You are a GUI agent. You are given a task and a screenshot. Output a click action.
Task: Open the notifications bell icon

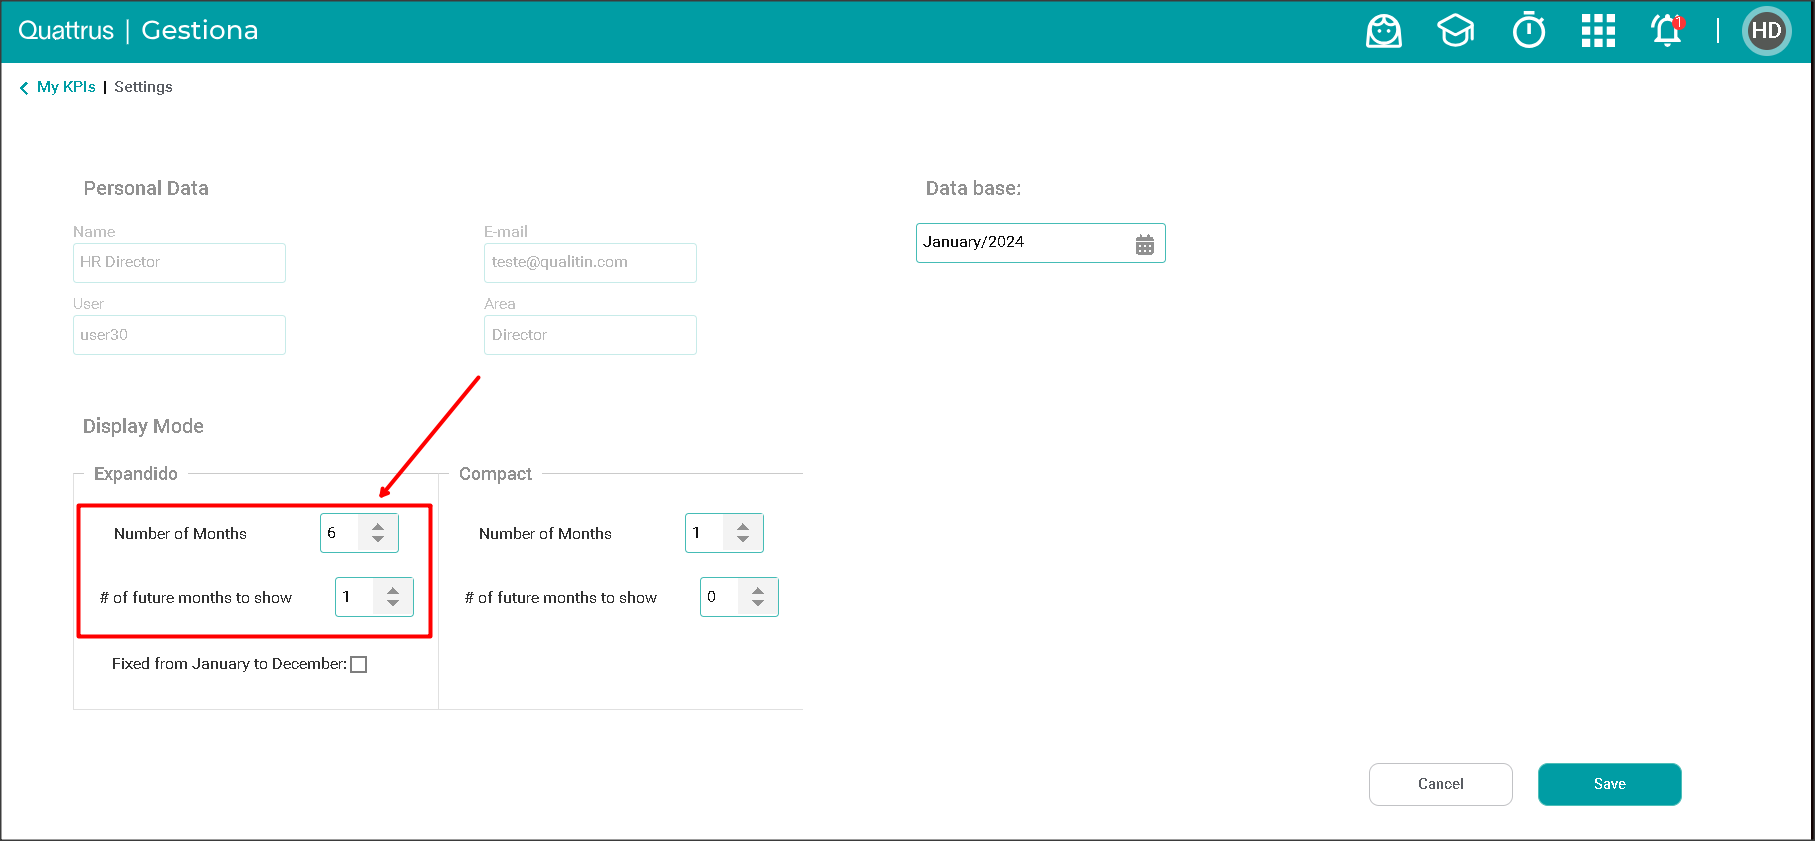(1666, 31)
